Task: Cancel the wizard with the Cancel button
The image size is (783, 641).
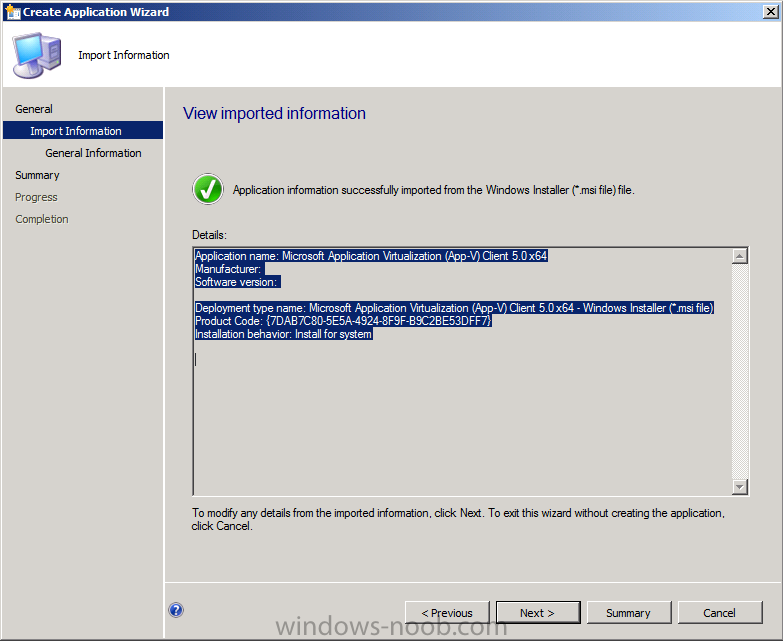Action: (x=720, y=613)
